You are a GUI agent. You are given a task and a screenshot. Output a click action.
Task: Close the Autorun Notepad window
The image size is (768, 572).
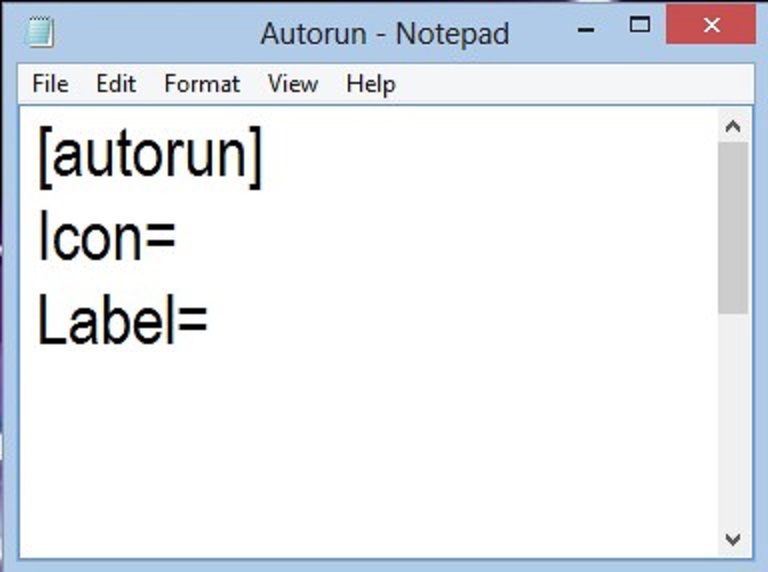tap(711, 24)
